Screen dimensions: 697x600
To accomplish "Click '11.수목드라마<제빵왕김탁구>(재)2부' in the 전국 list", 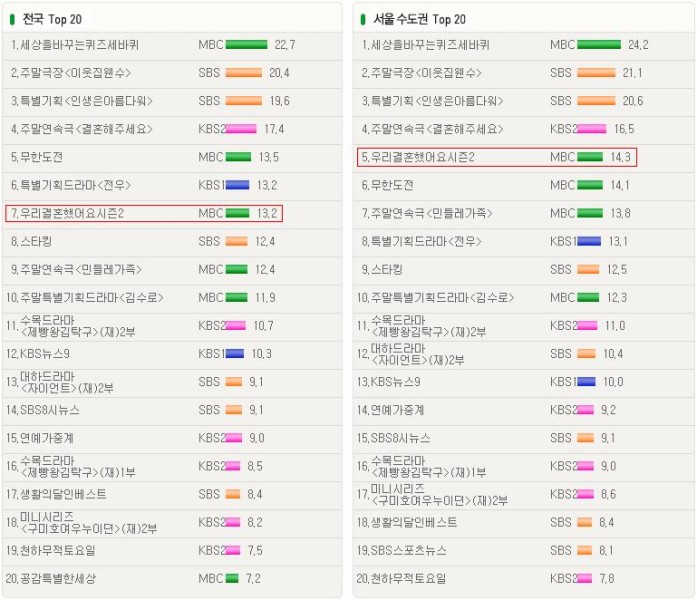I will (71, 326).
